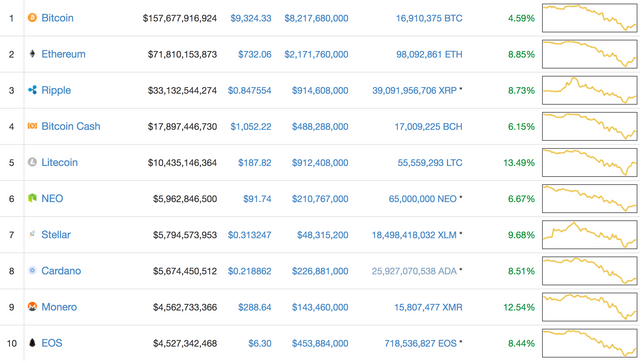
Task: Open the Litecoin name link
Action: [x=60, y=162]
